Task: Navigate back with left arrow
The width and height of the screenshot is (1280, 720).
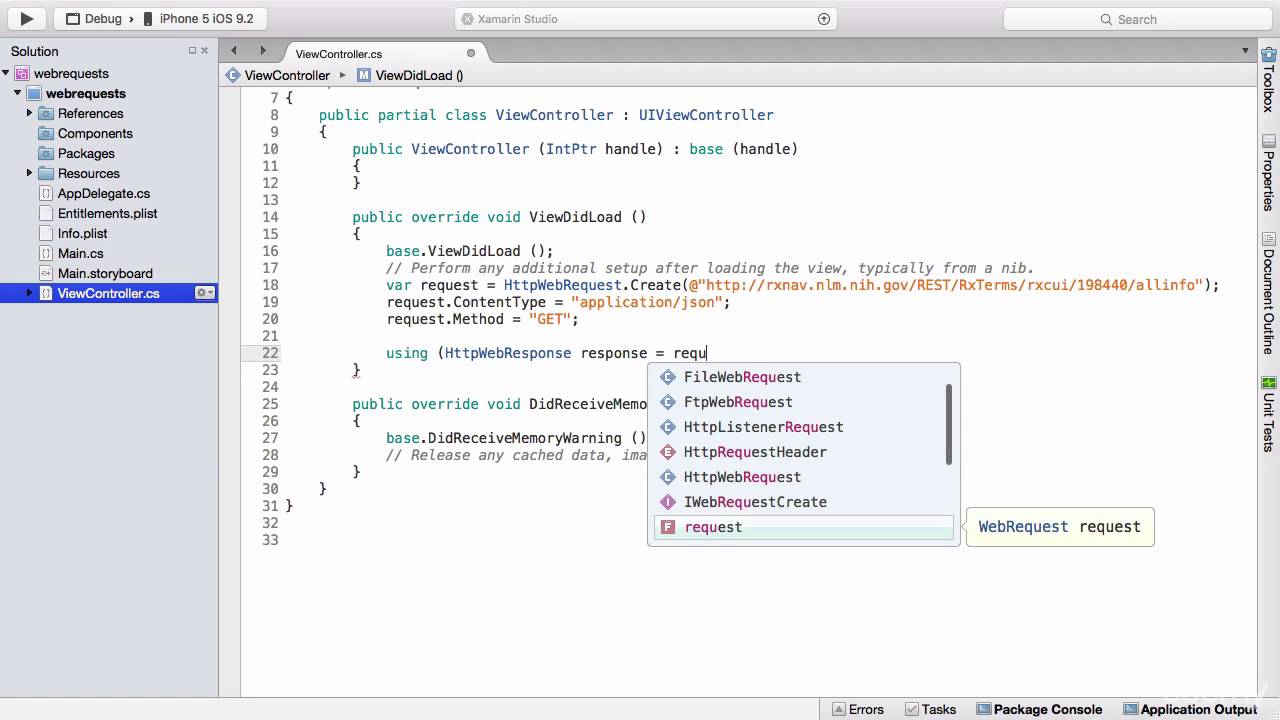Action: click(234, 50)
